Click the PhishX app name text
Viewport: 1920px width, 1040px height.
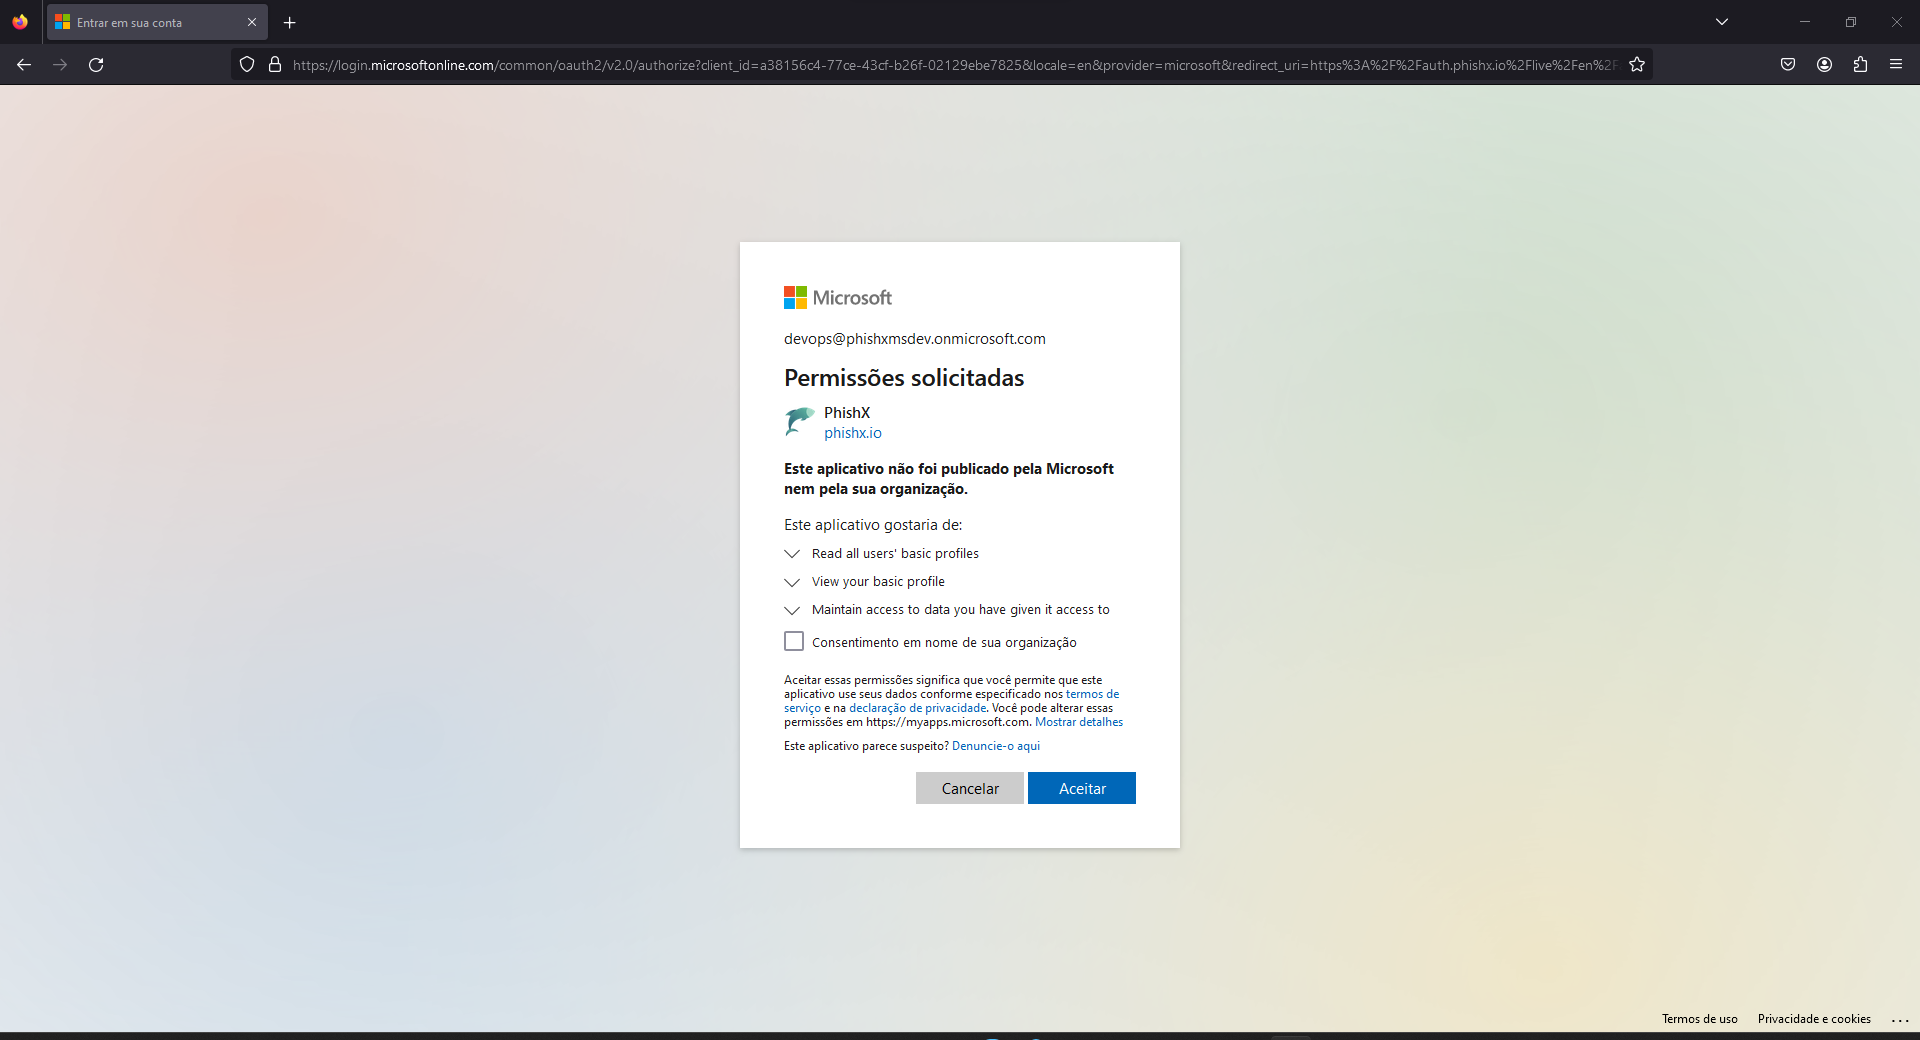coord(847,413)
